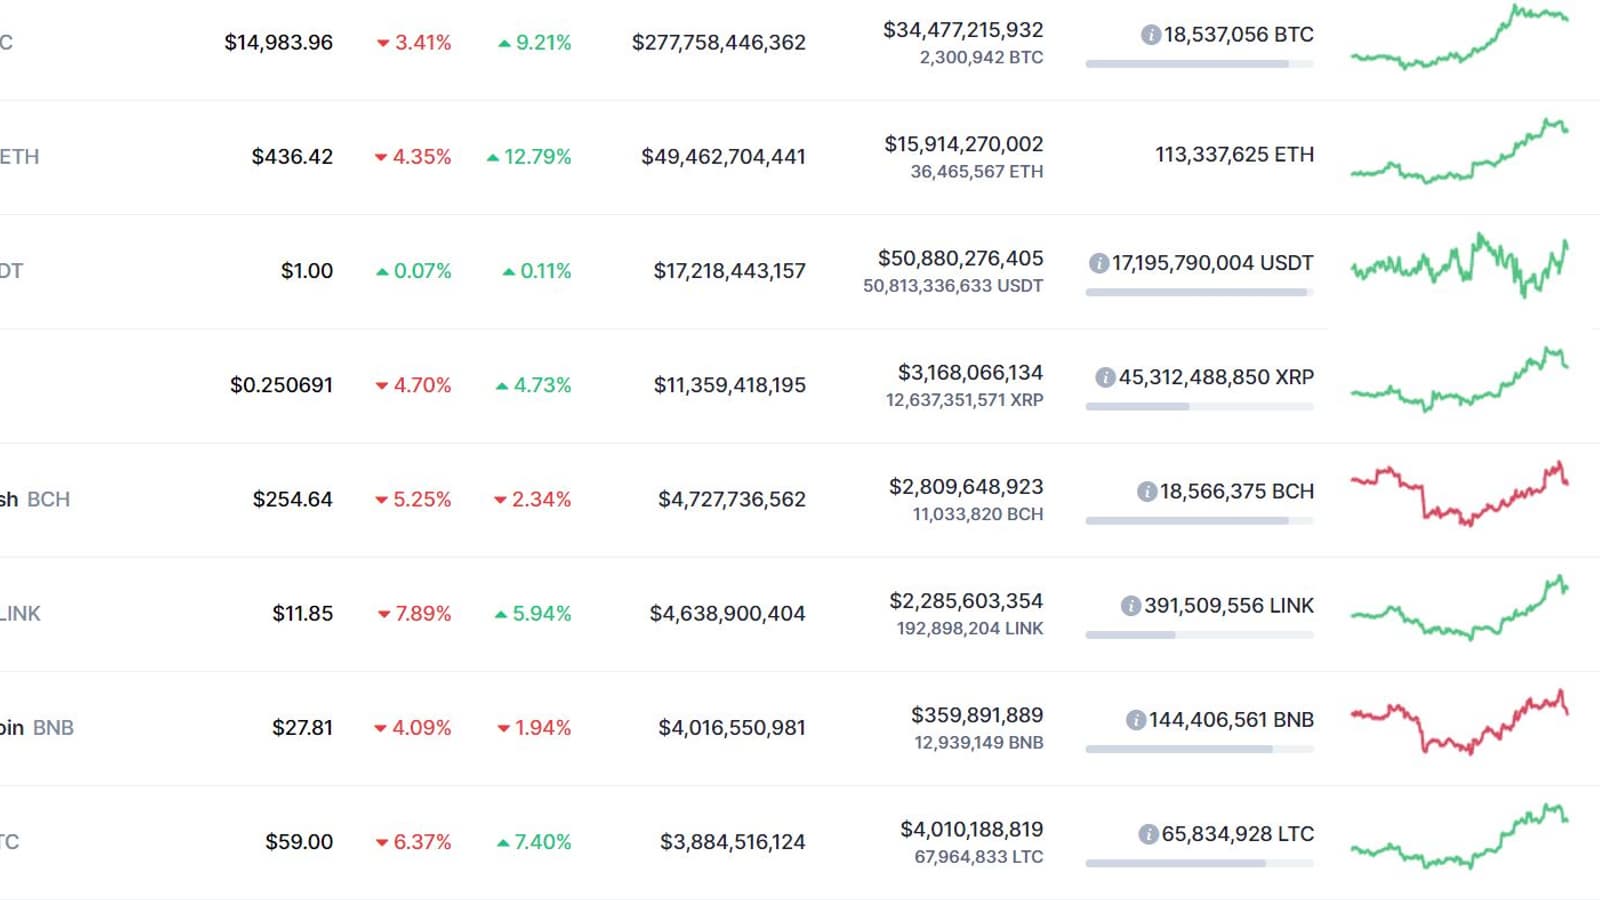Click the ETH price $436.42
The height and width of the screenshot is (900, 1600).
click(292, 157)
